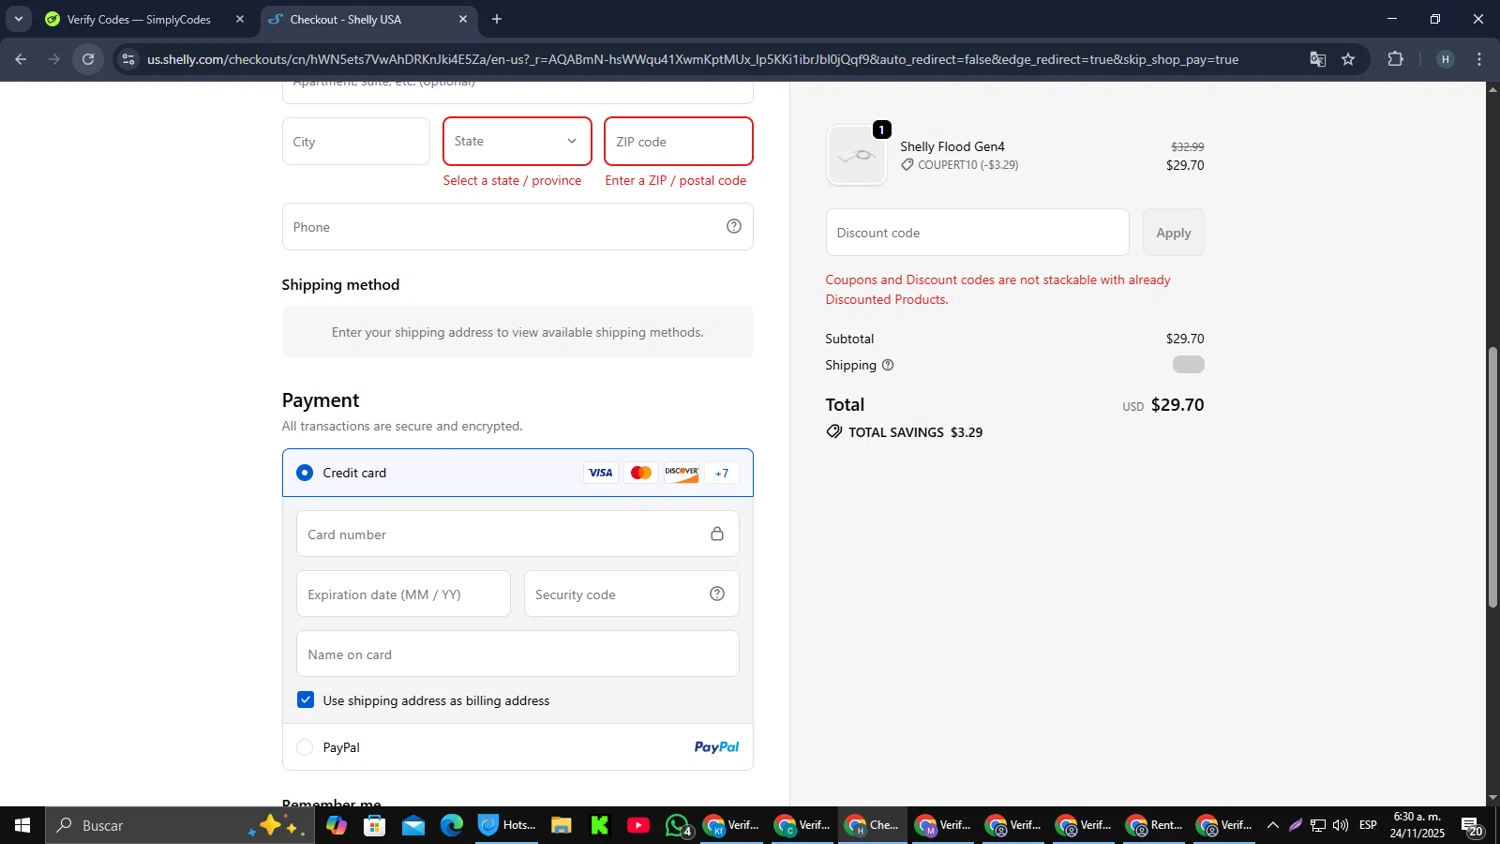Close the Verify Codes SimplyCodes tab
The width and height of the screenshot is (1500, 844).
click(240, 19)
